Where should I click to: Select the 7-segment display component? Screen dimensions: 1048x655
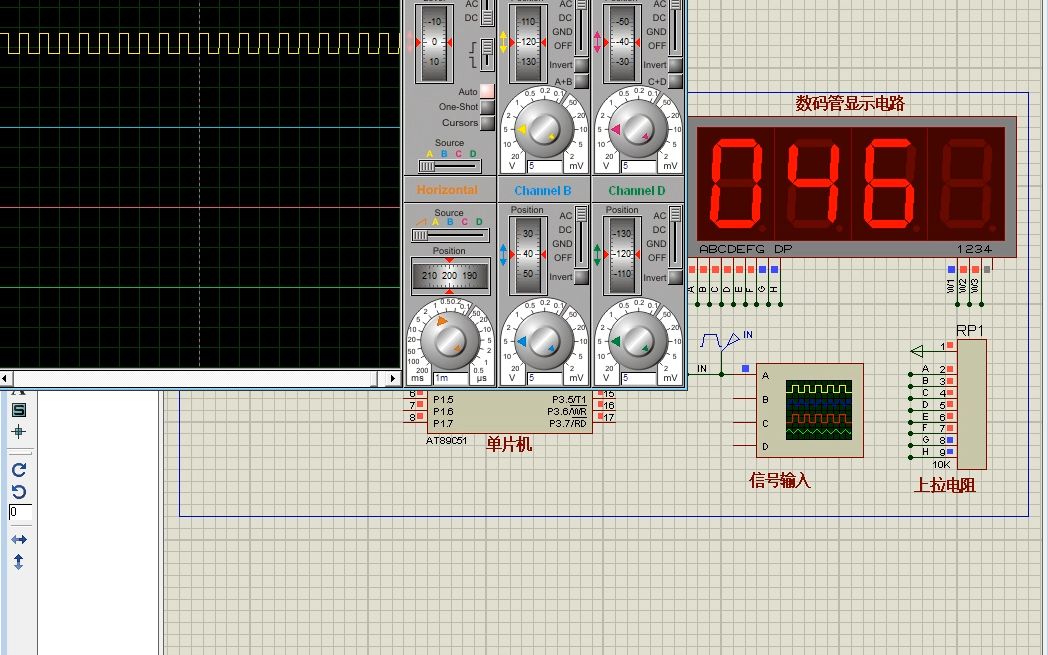coord(852,187)
